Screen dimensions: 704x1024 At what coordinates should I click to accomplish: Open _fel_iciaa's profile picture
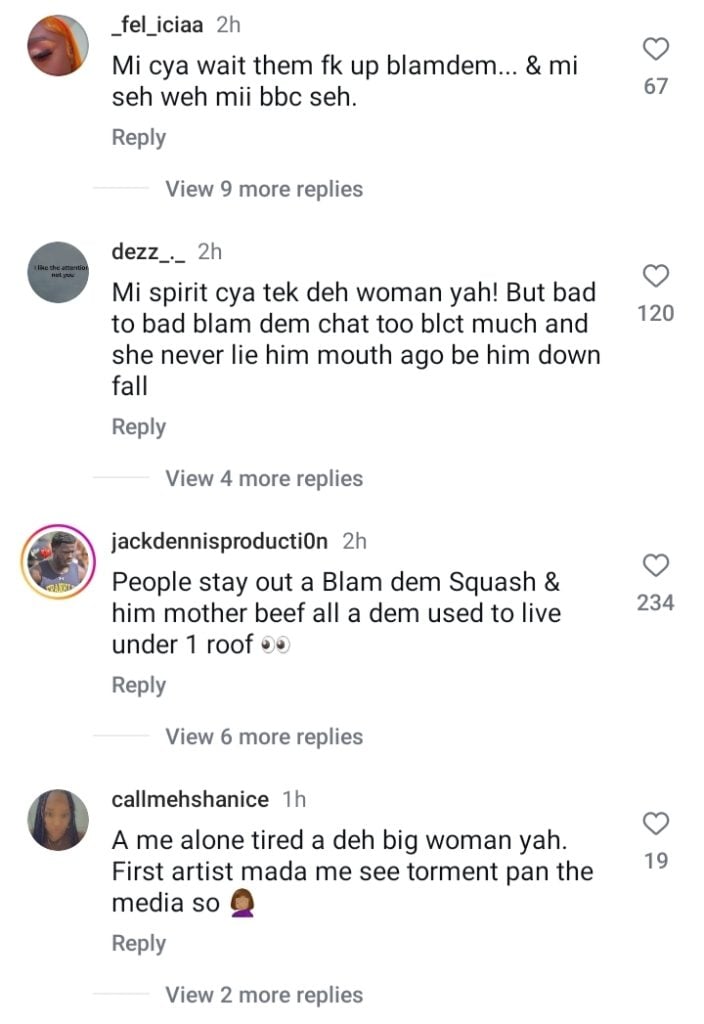(57, 46)
